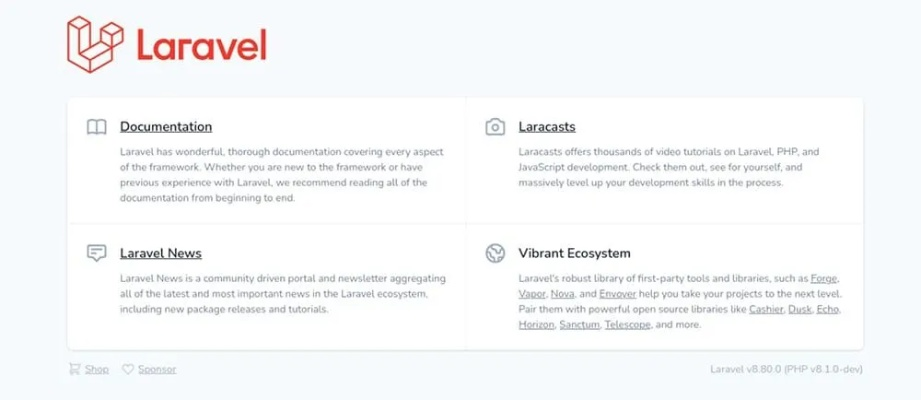Open the Telescope link
This screenshot has height=400, width=921.
(x=628, y=326)
